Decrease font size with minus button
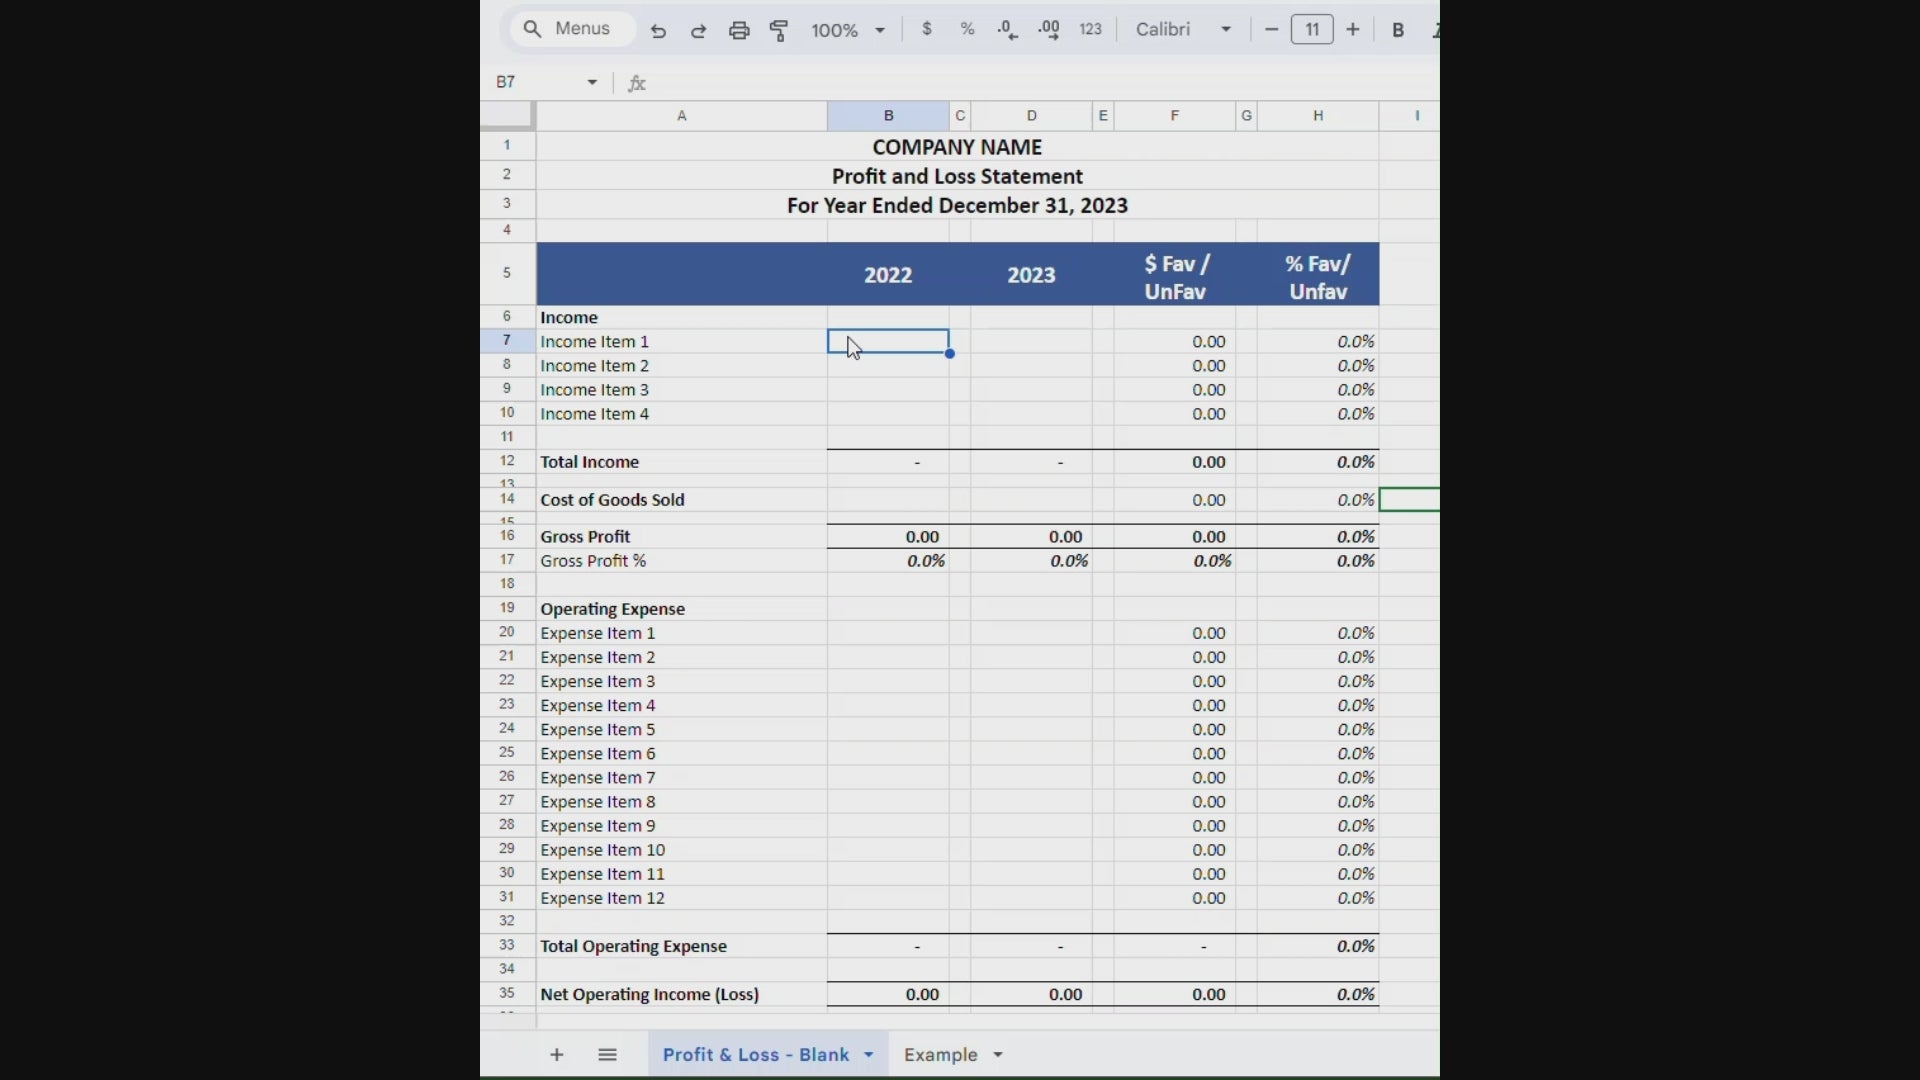 (x=1271, y=29)
